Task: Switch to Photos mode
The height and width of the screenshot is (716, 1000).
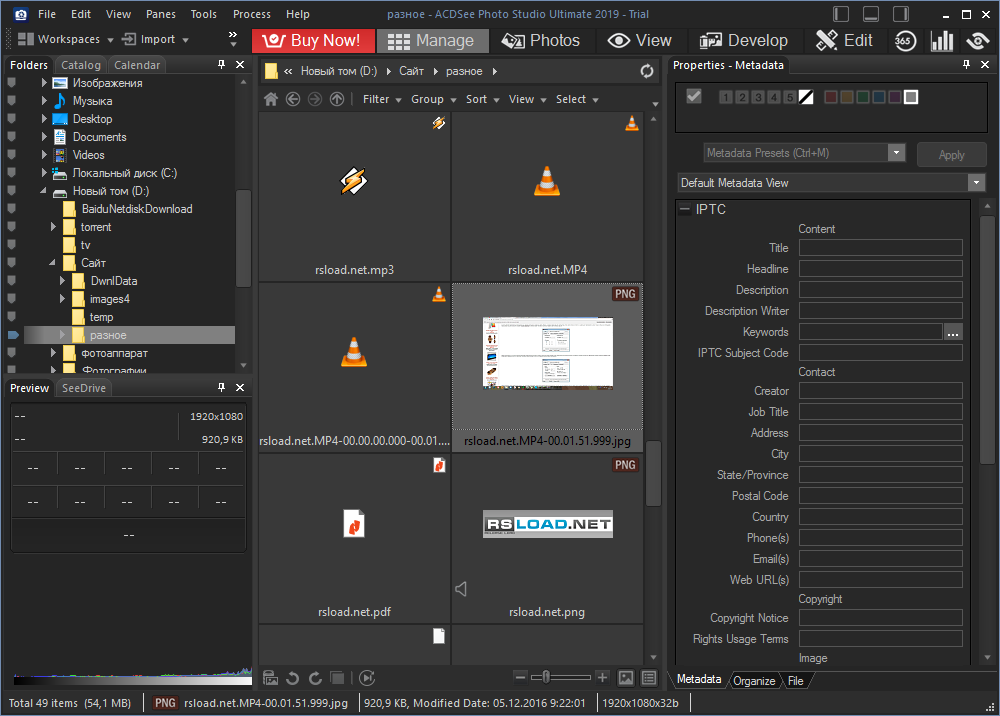Action: [x=541, y=41]
